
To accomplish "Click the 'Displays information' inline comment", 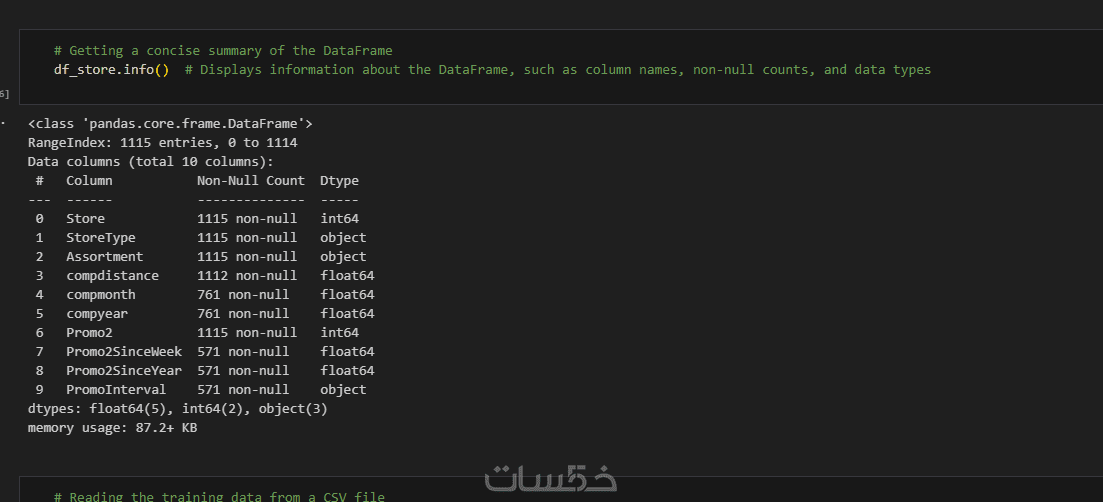I will 558,70.
